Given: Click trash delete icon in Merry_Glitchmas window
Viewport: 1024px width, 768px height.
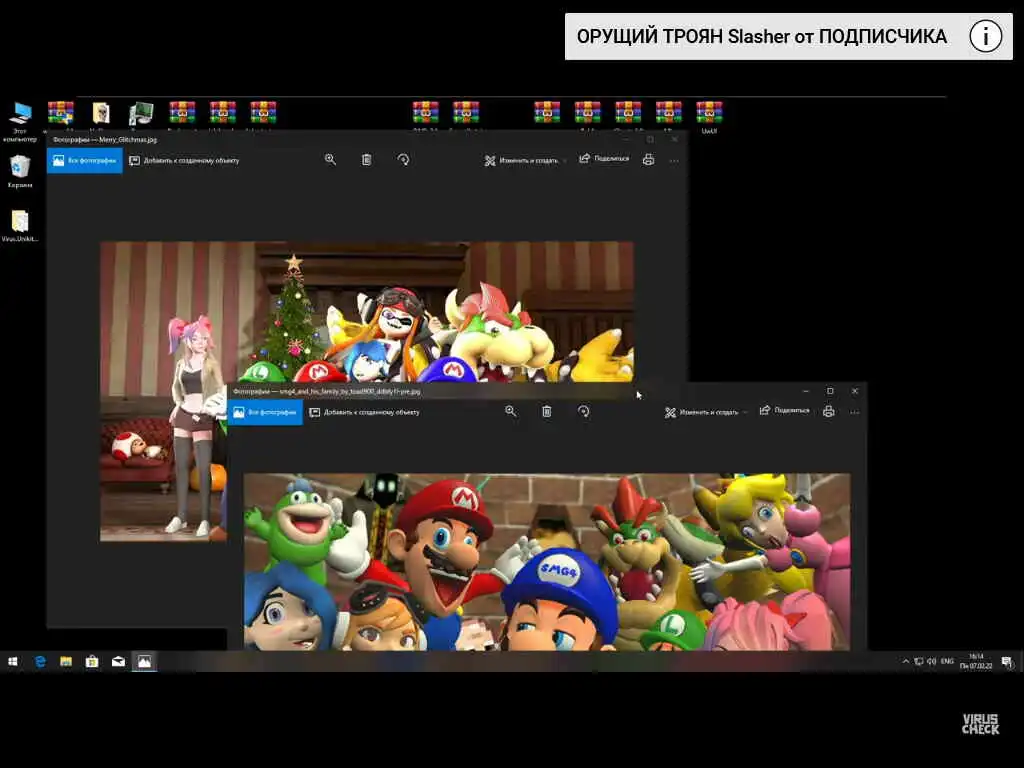Looking at the screenshot, I should pyautogui.click(x=366, y=159).
